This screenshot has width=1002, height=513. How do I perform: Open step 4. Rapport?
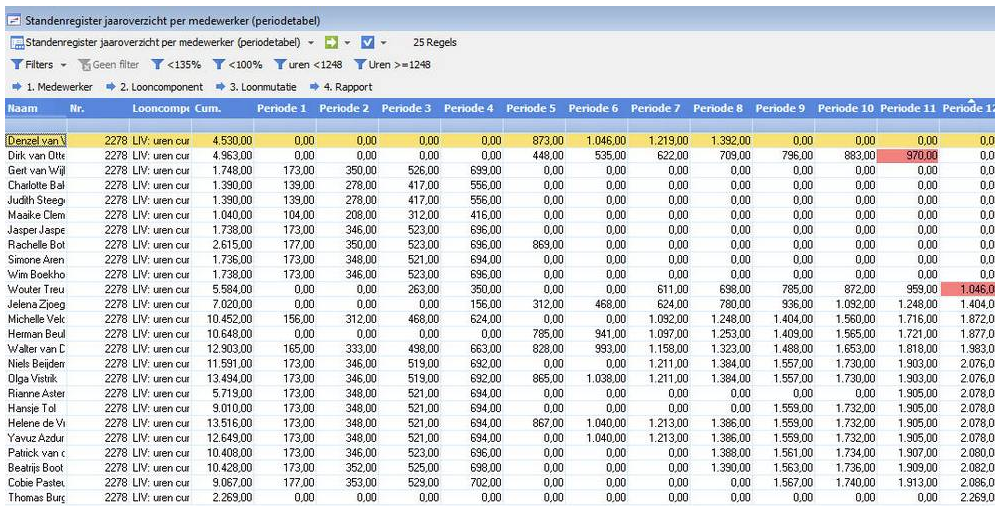click(x=341, y=87)
